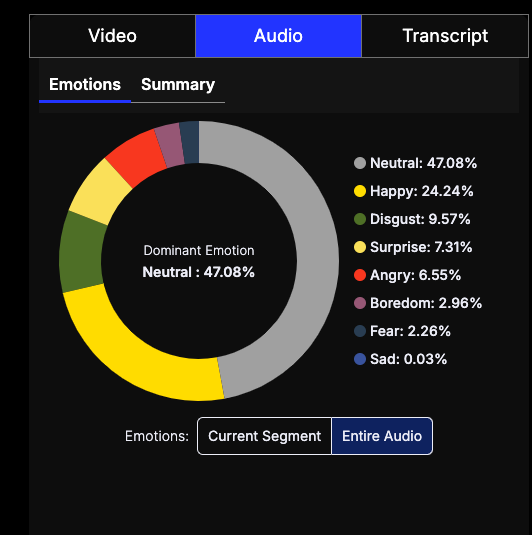Click the Surprise pale yellow legend dot
The width and height of the screenshot is (532, 535).
[360, 247]
